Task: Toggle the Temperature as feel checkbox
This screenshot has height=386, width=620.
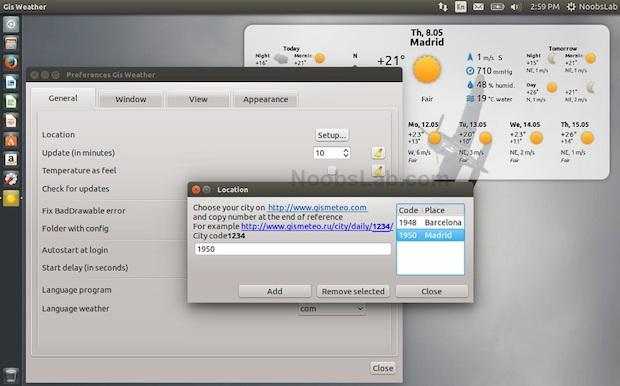Action: (332, 170)
